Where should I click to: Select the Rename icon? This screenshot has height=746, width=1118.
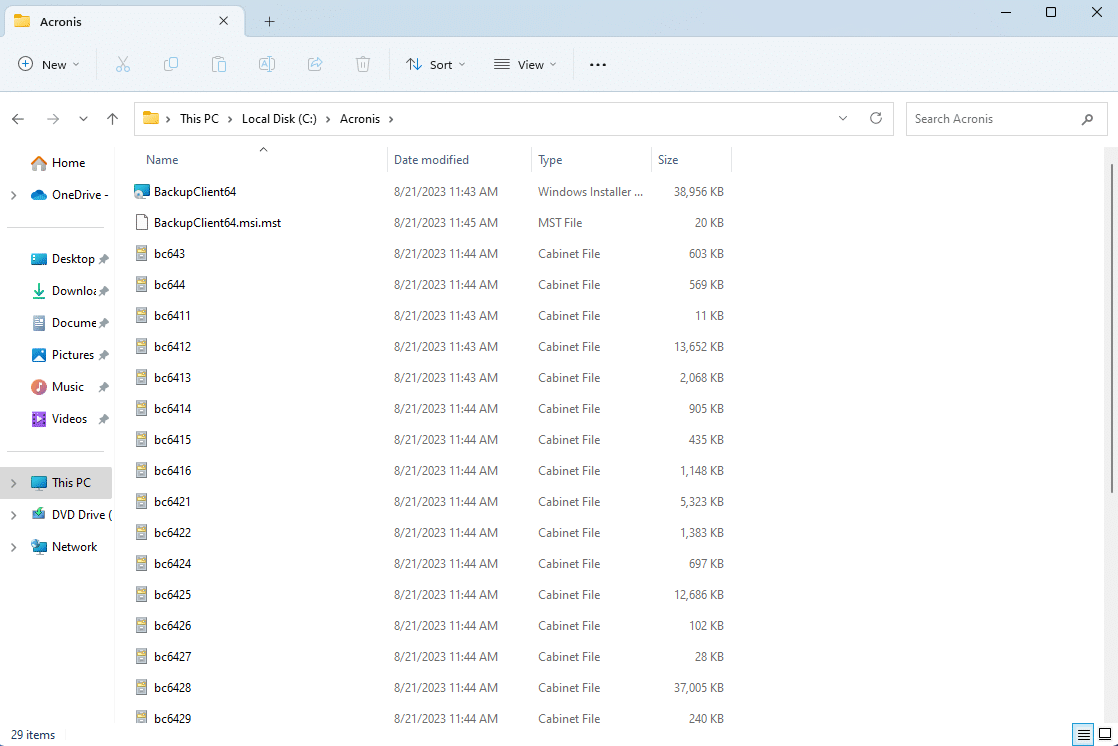(266, 64)
